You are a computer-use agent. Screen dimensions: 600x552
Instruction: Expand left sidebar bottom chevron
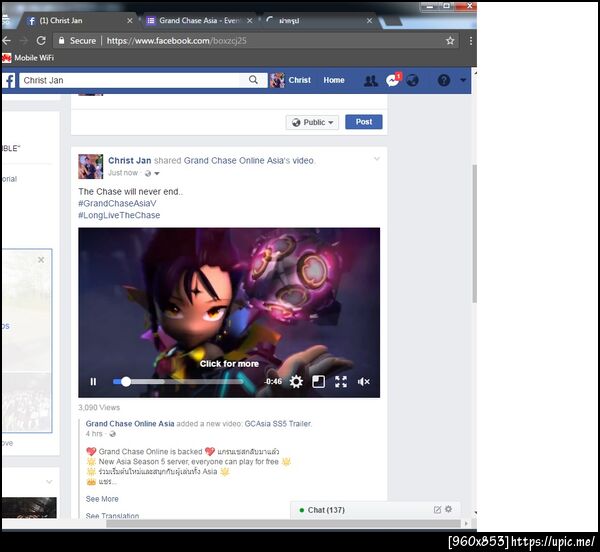[49, 482]
